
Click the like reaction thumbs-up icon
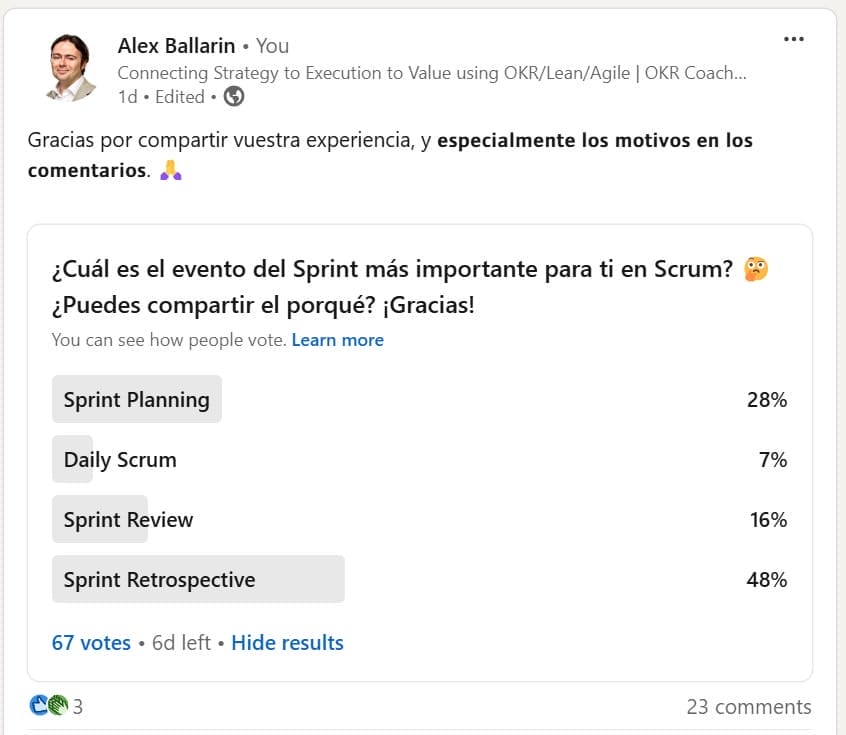click(x=39, y=706)
